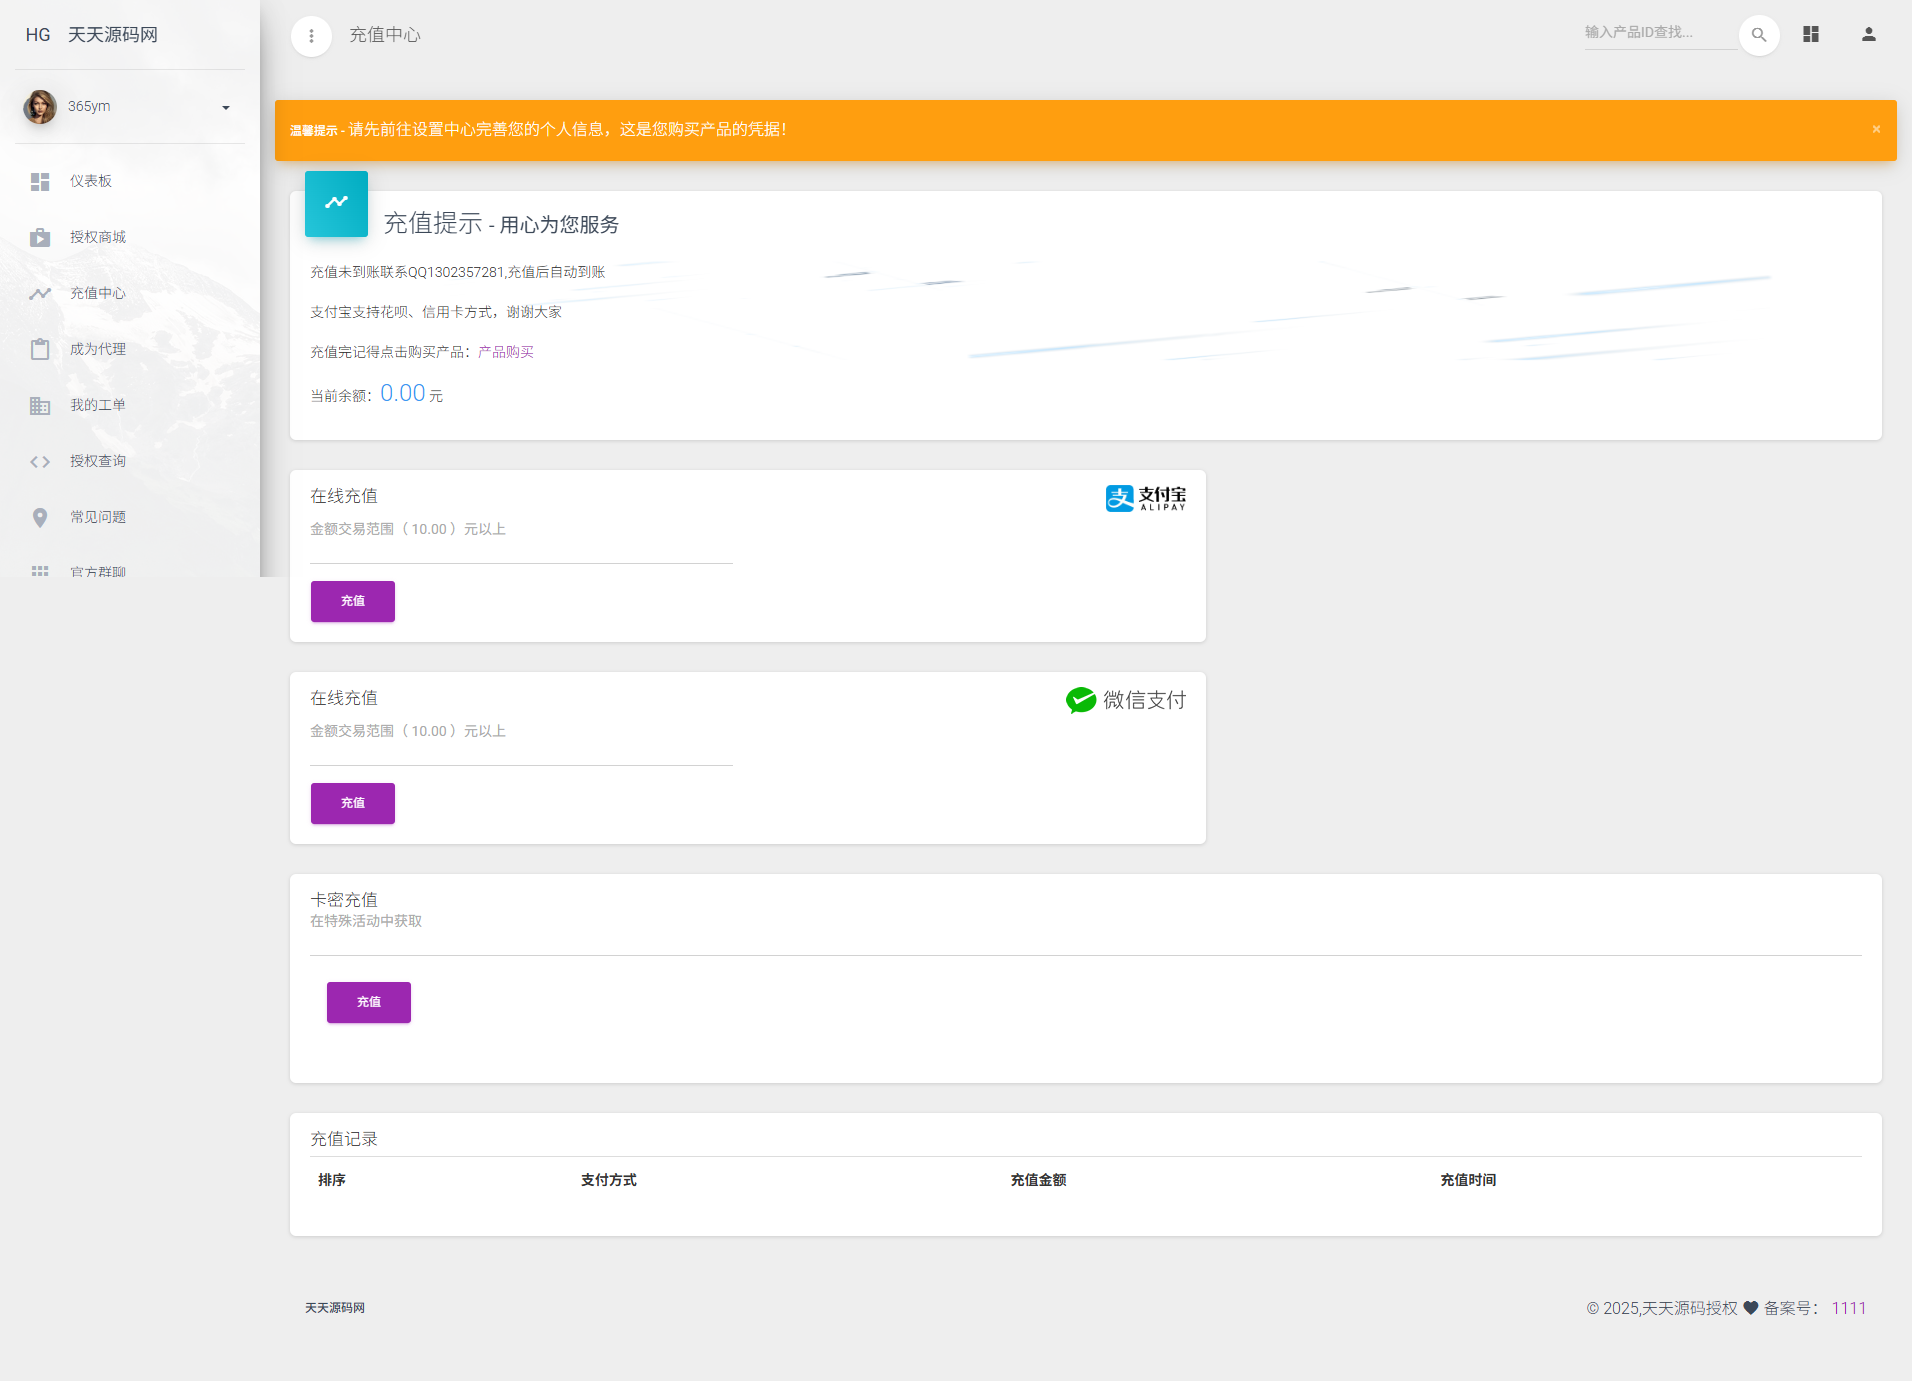1912x1381 pixels.
Task: Open the dashboard grid icon in header
Action: click(x=1811, y=35)
